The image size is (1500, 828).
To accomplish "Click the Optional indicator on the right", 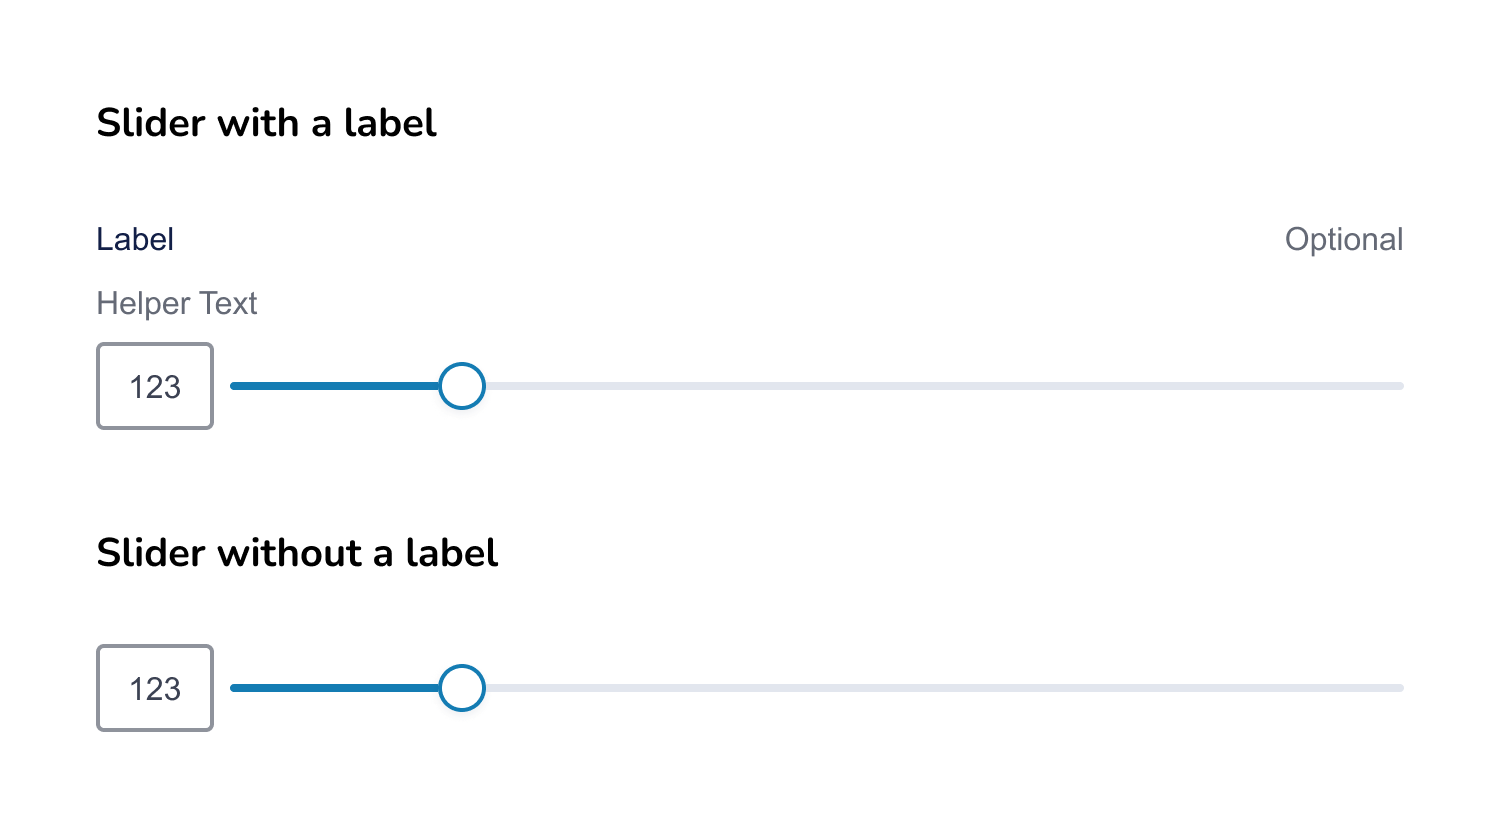I will (x=1344, y=239).
